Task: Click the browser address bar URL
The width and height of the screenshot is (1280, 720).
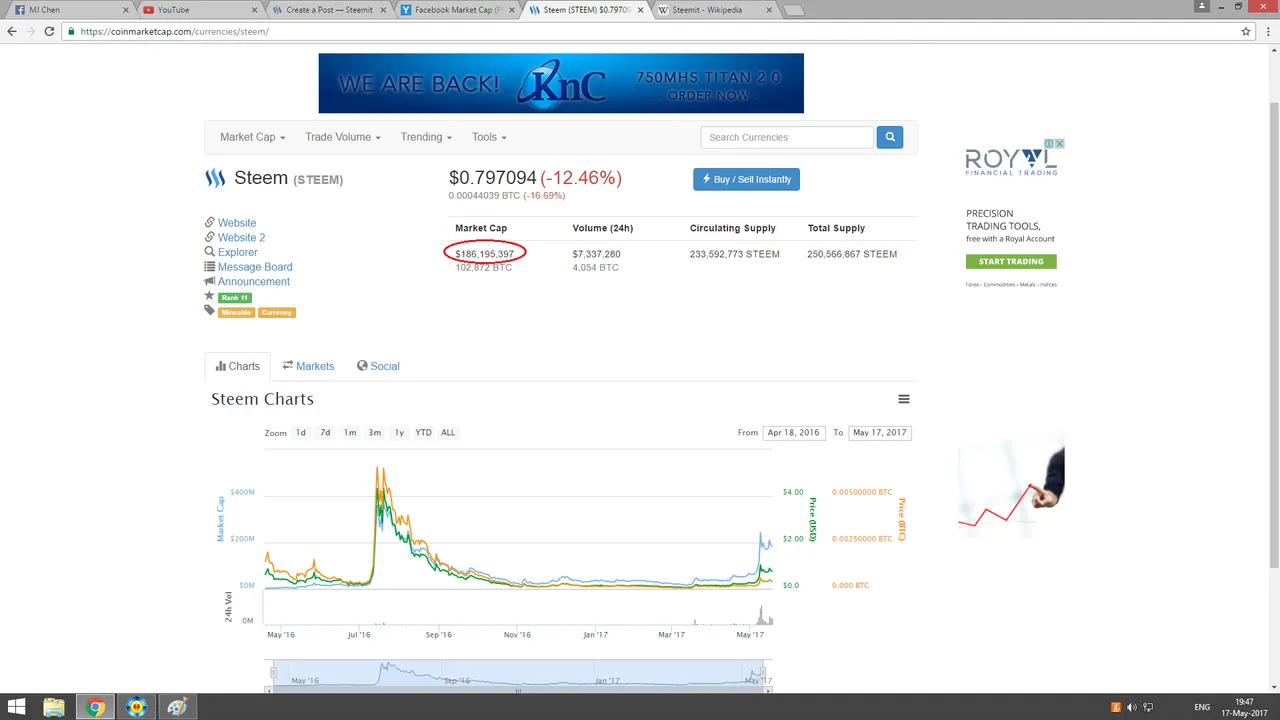Action: (x=174, y=31)
